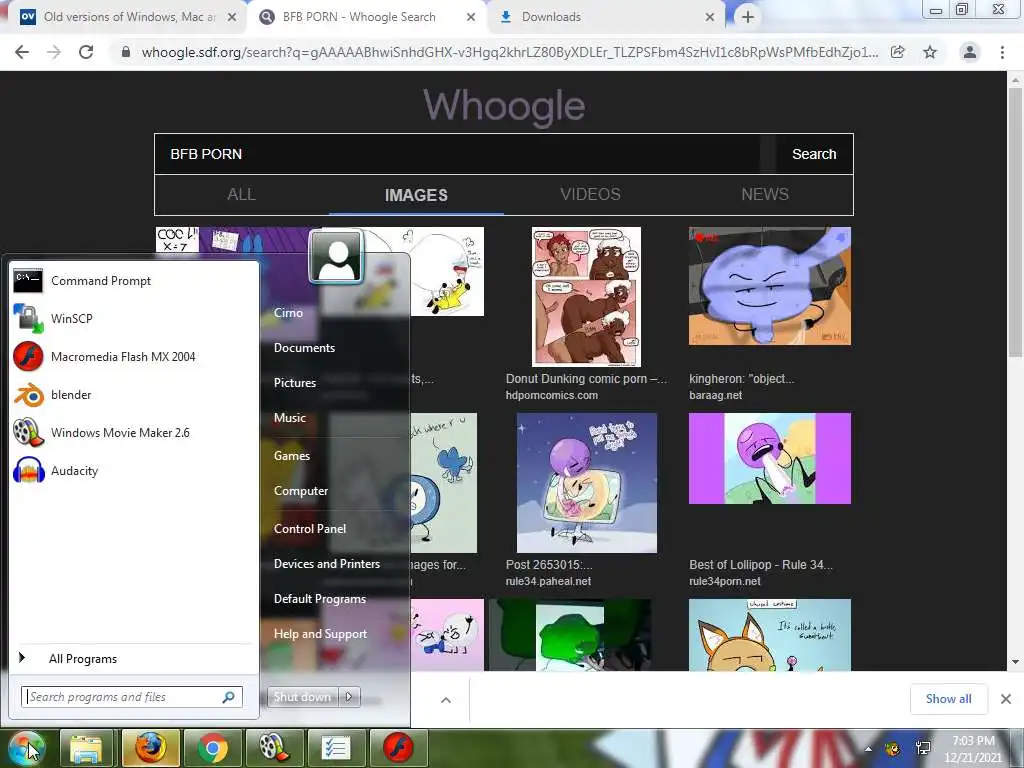Click the Windows Start orb
This screenshot has height=768, width=1024.
(x=26, y=748)
